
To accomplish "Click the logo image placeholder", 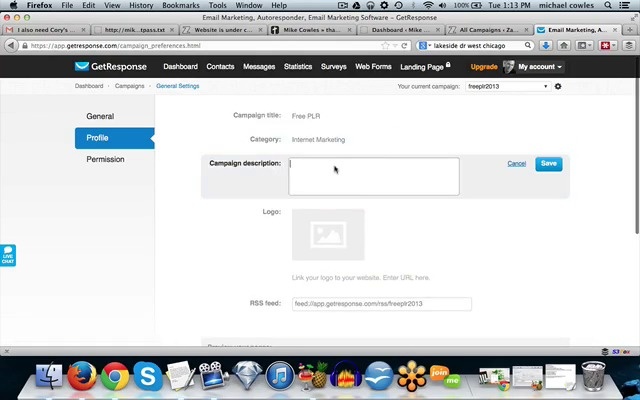I will [x=328, y=235].
